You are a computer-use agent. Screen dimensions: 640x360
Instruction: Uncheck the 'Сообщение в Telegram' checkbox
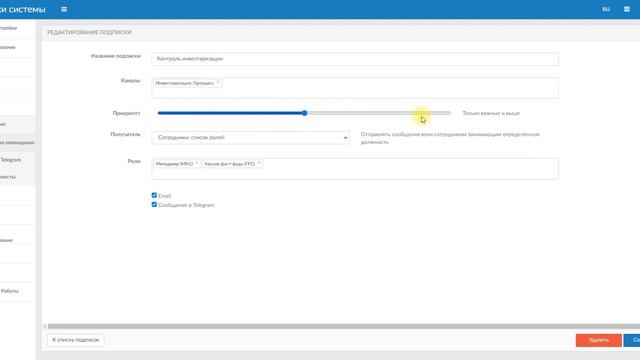(154, 205)
